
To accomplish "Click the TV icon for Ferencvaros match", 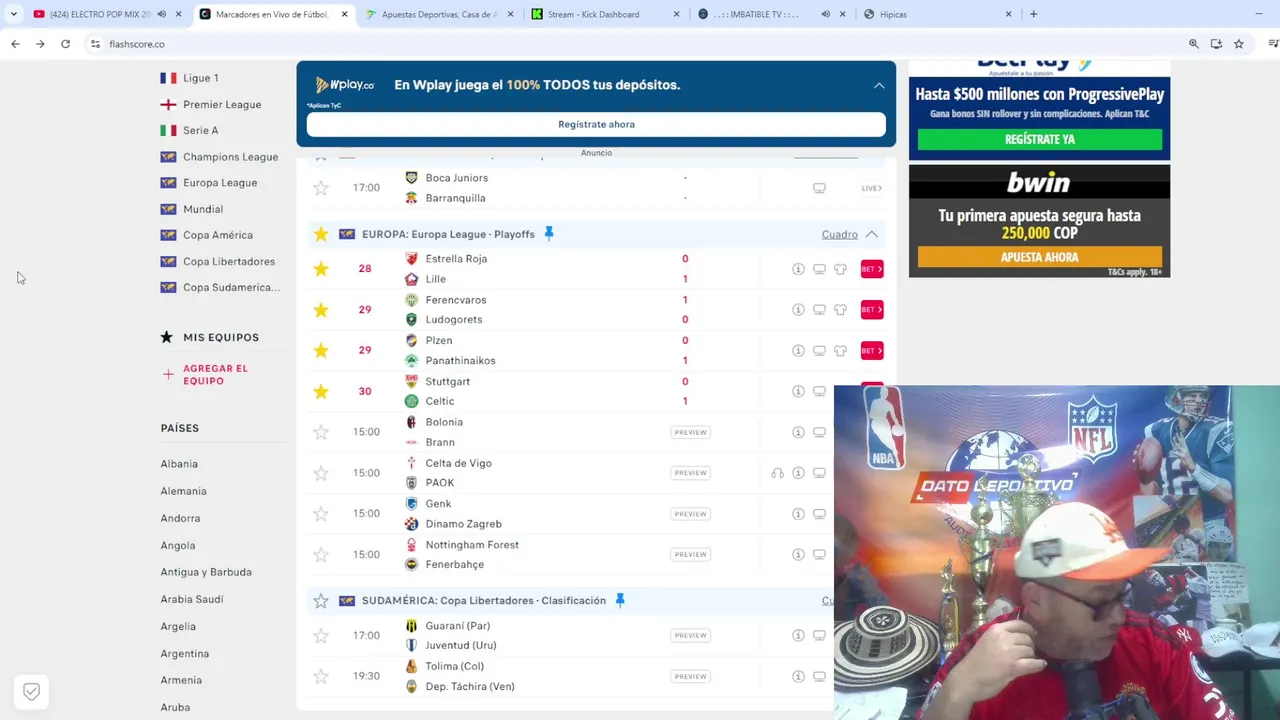I will pyautogui.click(x=819, y=310).
